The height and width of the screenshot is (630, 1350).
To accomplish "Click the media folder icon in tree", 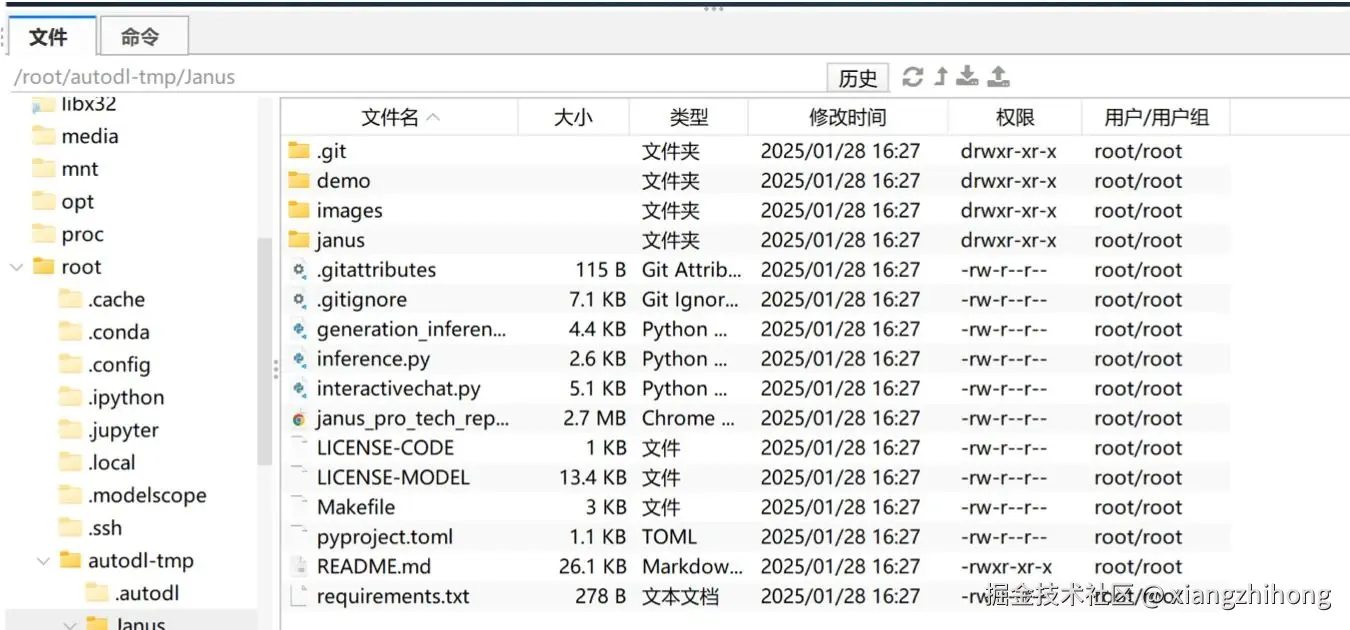I will (43, 136).
